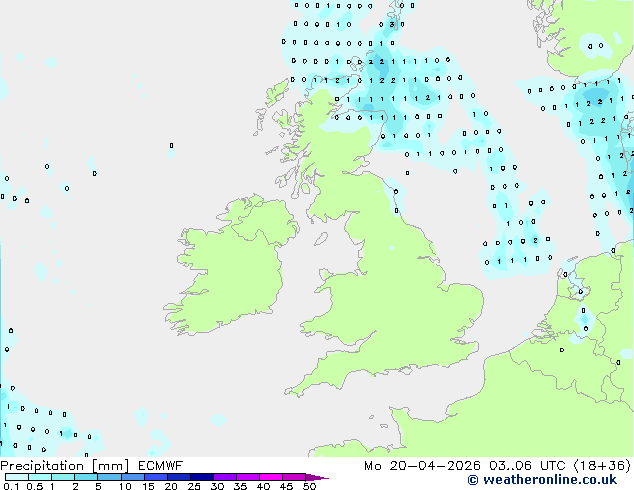Click the '15' legend label

pos(148,486)
